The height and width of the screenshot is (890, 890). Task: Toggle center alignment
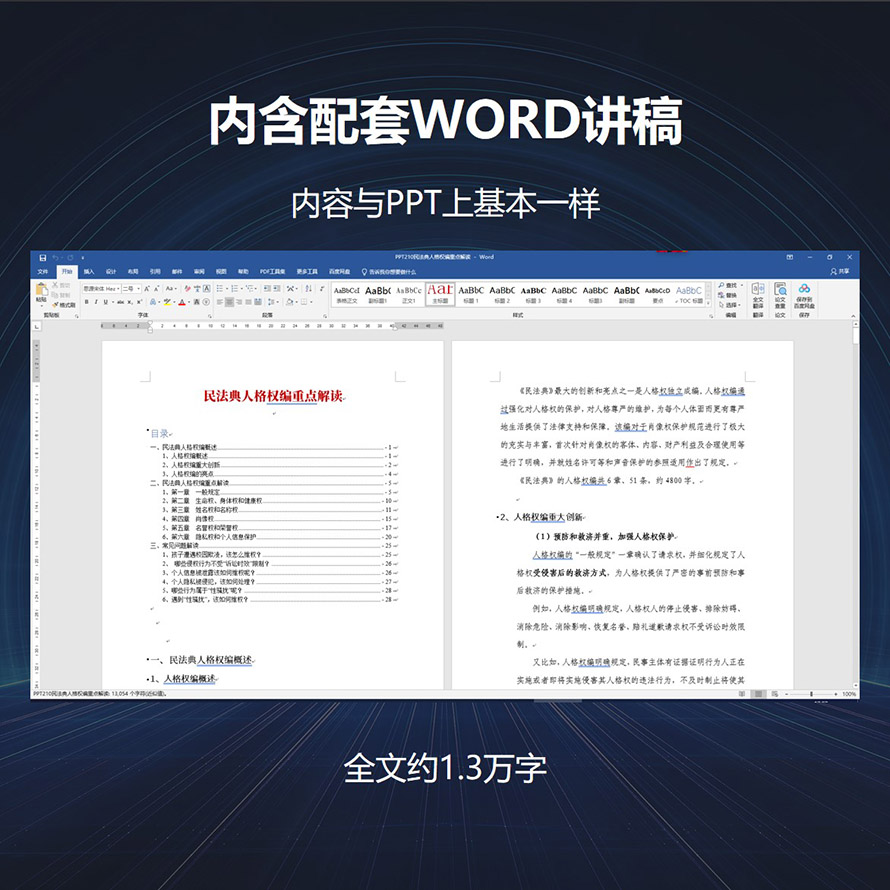point(229,302)
